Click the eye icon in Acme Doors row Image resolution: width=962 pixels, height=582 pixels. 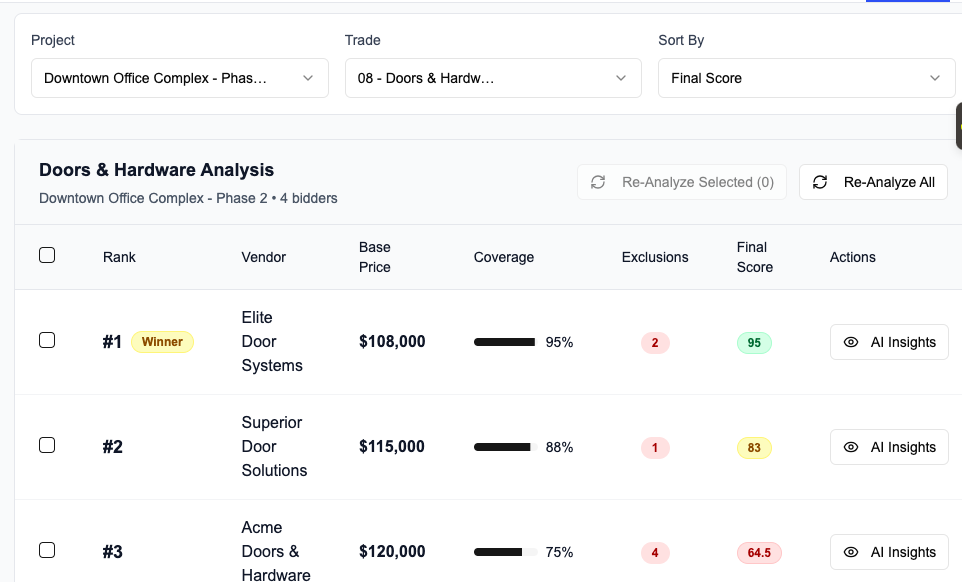[851, 552]
